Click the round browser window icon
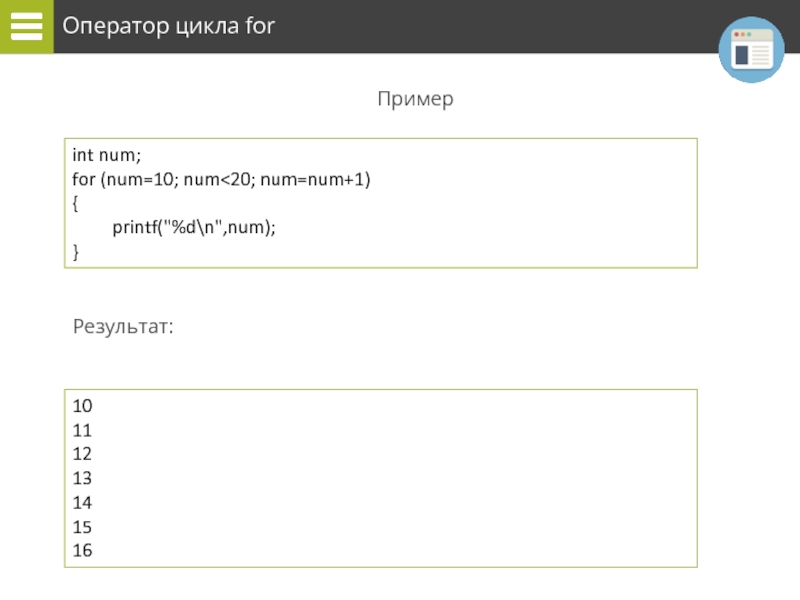The width and height of the screenshot is (800, 600). coord(751,50)
